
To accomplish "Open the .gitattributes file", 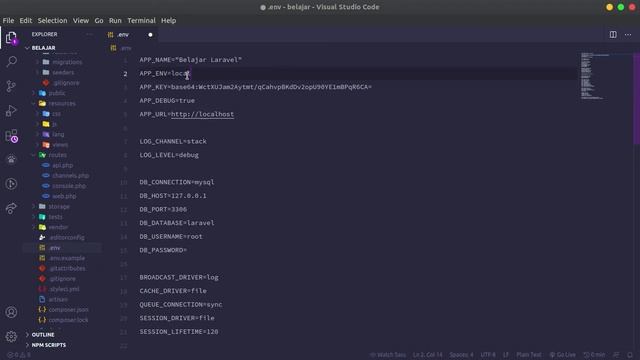I will [67, 269].
